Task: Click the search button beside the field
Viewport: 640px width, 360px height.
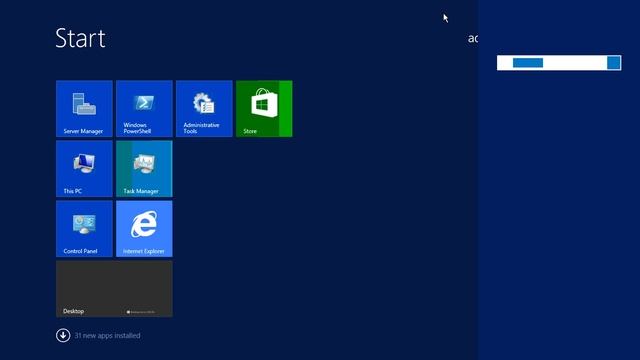Action: (x=614, y=63)
